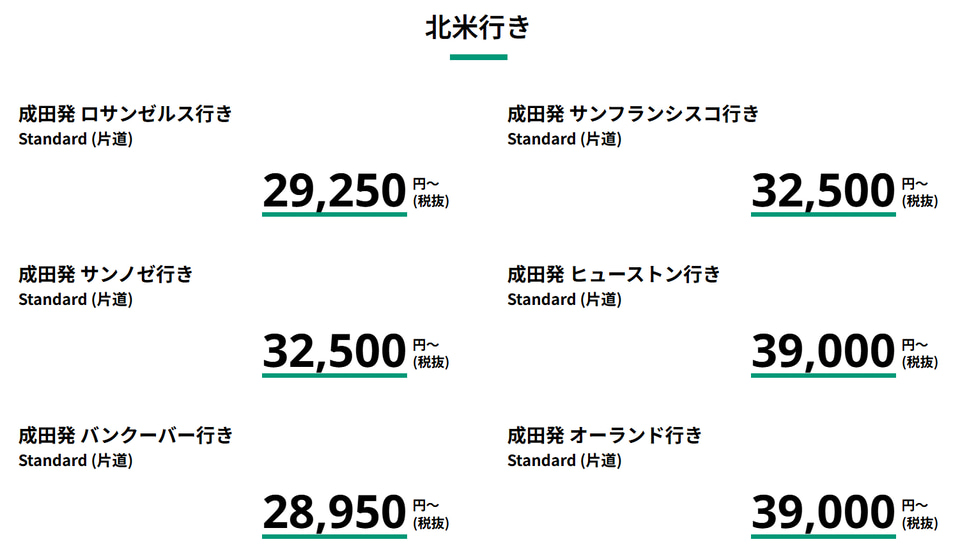
Task: Select the 成田発 サンノゼ行き flight title
Action: 106,274
